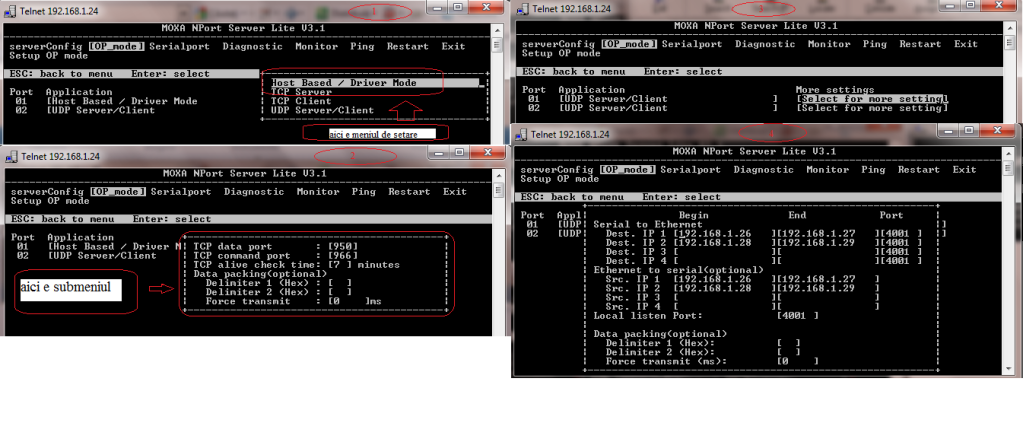
Task: Select Diagnostic menu in the bottom-left window
Action: (x=253, y=191)
